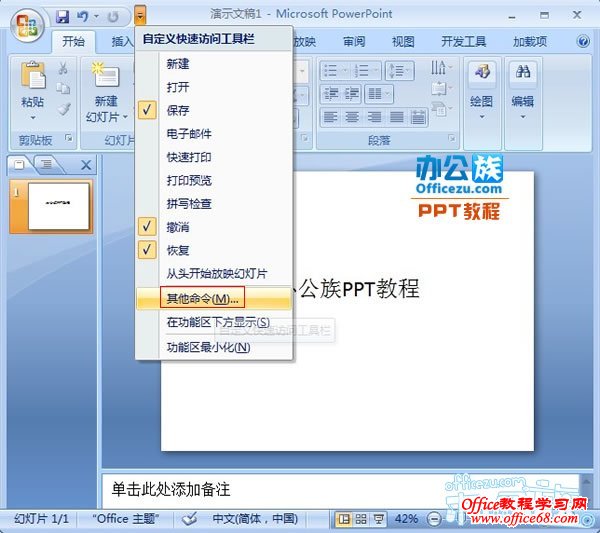The image size is (600, 533).
Task: Expand the Paste (粘贴) dropdown arrow
Action: pyautogui.click(x=33, y=117)
